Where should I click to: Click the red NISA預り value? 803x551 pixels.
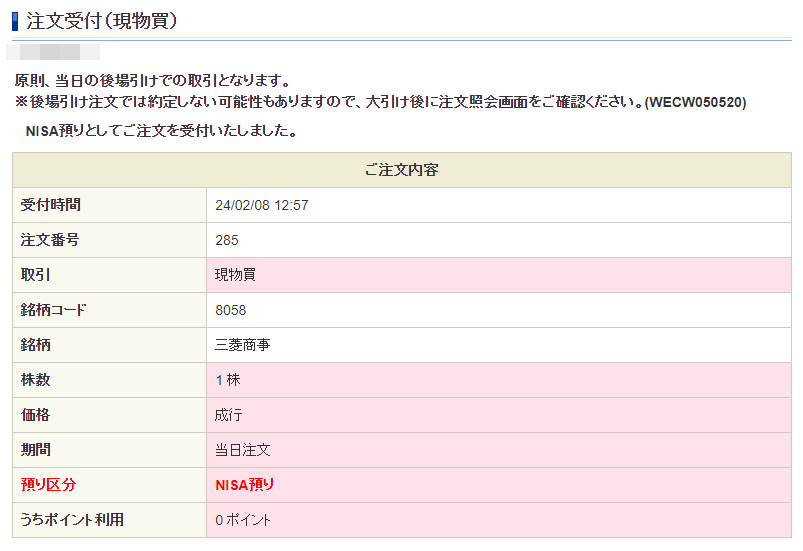coord(245,485)
